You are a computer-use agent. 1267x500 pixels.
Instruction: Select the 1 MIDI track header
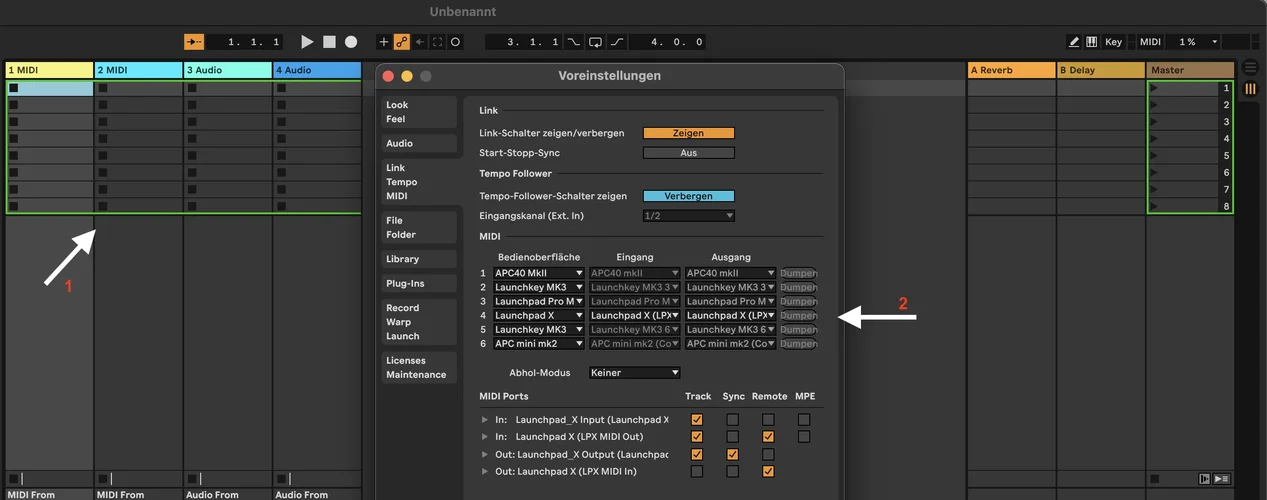49,70
